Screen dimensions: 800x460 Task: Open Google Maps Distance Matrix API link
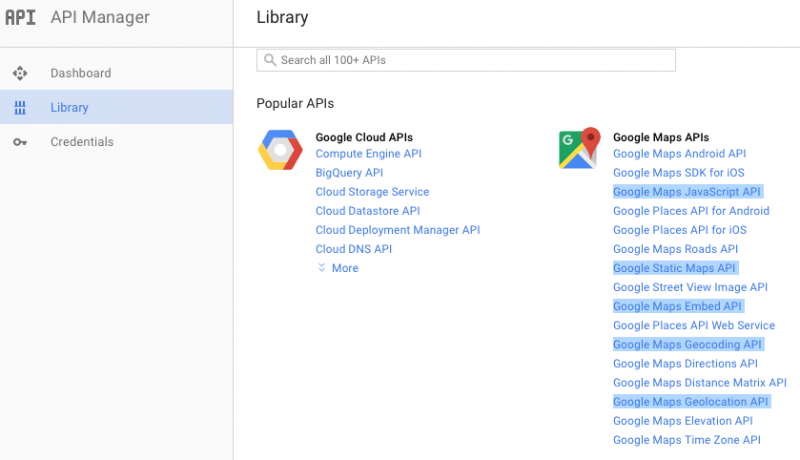point(700,382)
